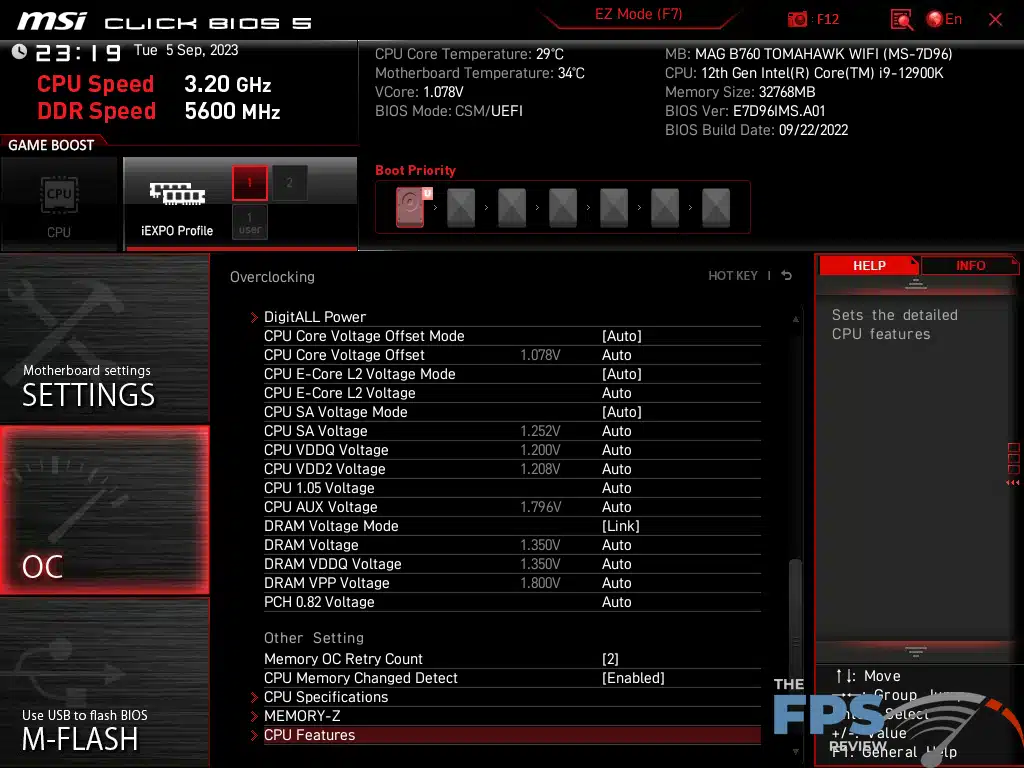Click the settings list scroll-up arrow
This screenshot has height=768, width=1024.
coord(795,319)
